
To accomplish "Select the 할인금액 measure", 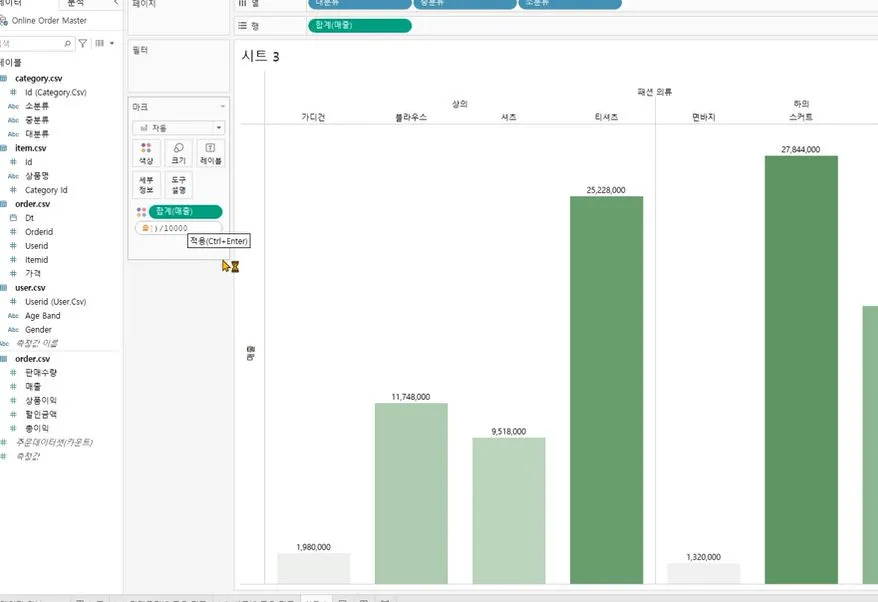I will [40, 414].
